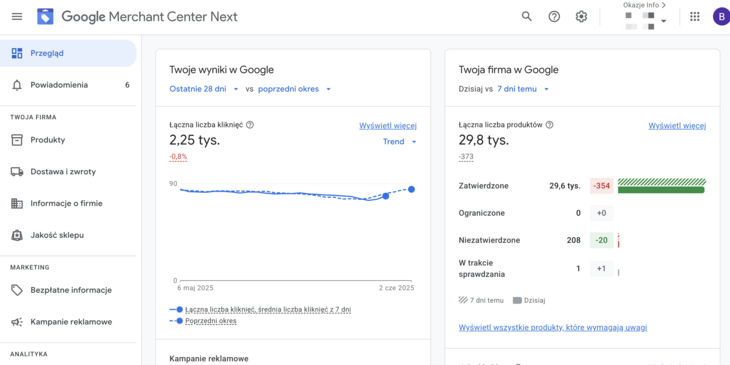This screenshot has width=730, height=365.
Task: Click the Bezpłatne informacje tag icon
Action: [17, 290]
